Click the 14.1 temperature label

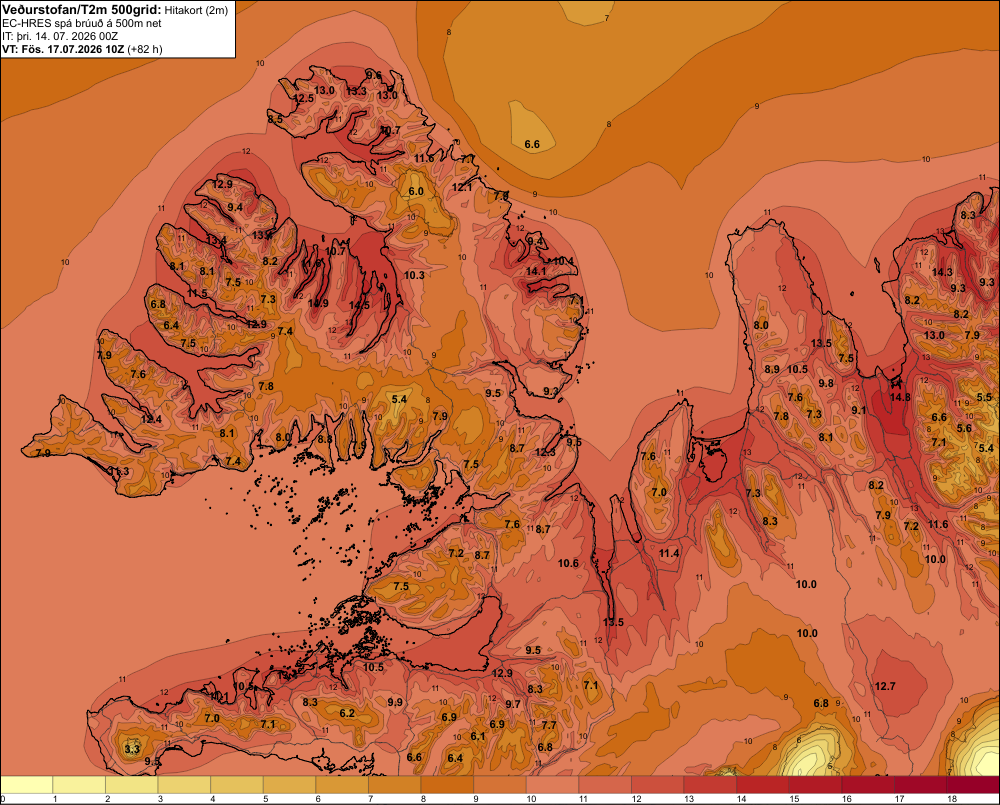click(536, 271)
